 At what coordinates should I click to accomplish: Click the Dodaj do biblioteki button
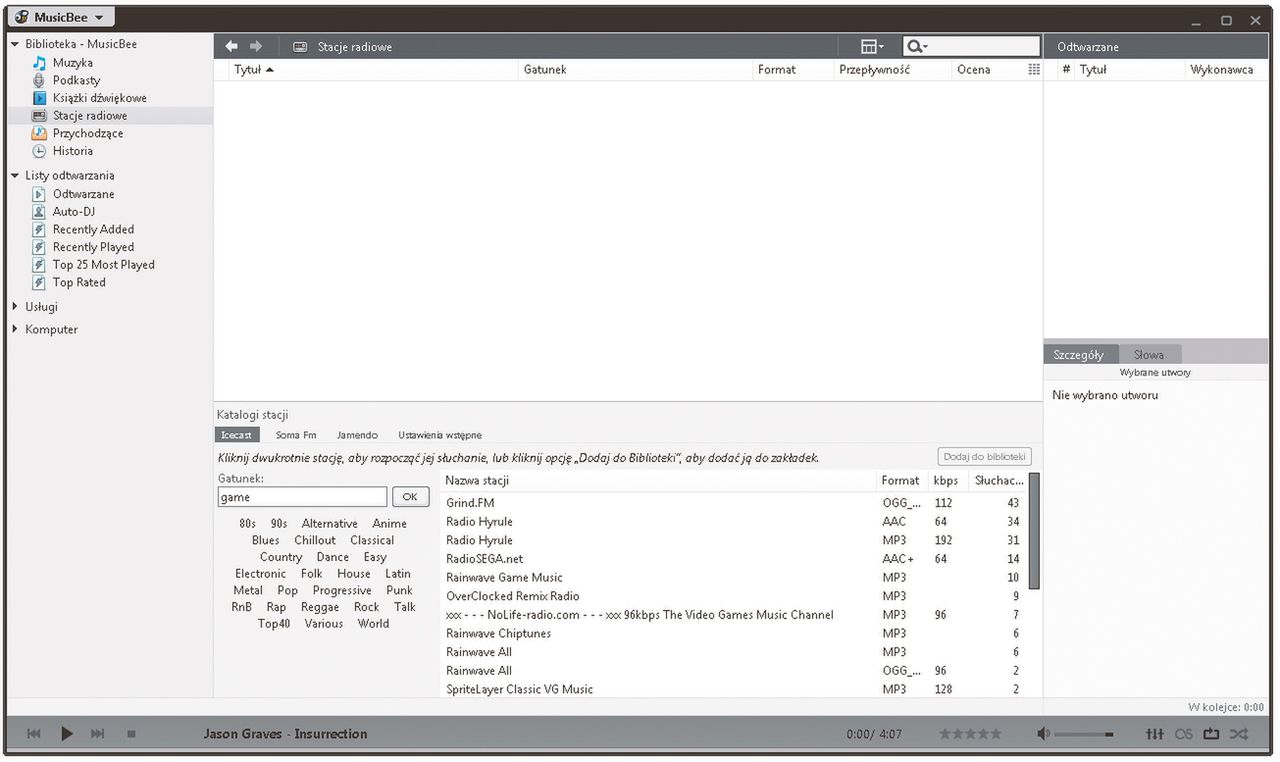pyautogui.click(x=985, y=457)
